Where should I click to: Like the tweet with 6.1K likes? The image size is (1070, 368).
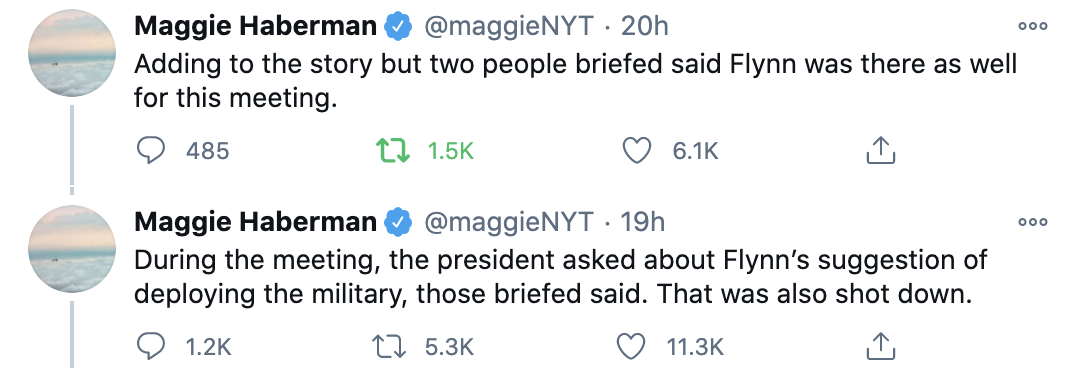point(637,151)
